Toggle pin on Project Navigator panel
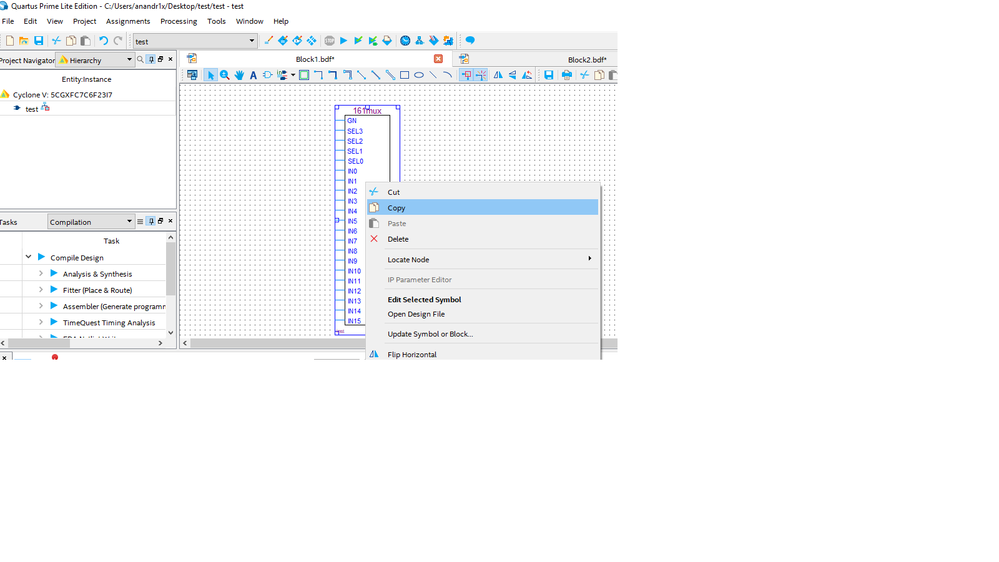The image size is (999, 562). click(x=151, y=60)
